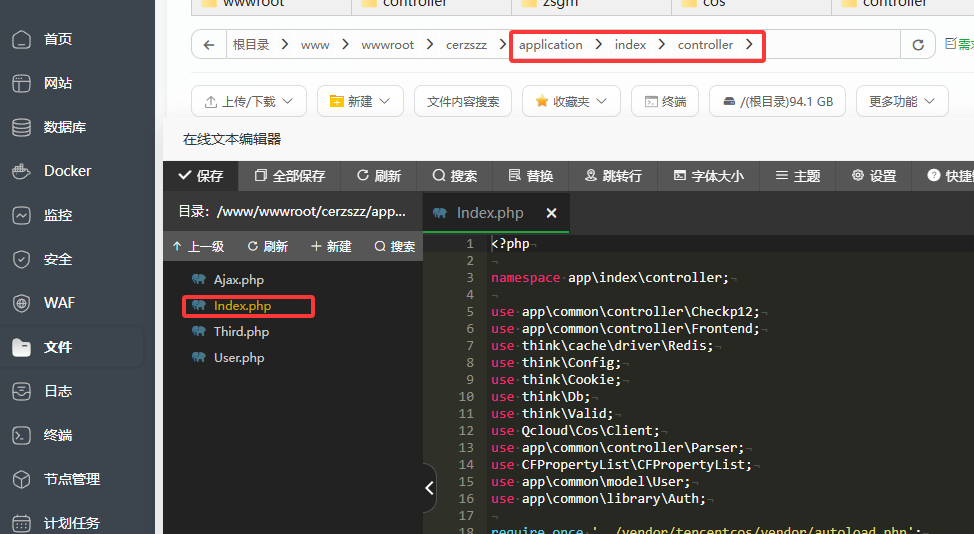Open User.php in the file tree
The height and width of the screenshot is (534, 974).
pos(238,358)
